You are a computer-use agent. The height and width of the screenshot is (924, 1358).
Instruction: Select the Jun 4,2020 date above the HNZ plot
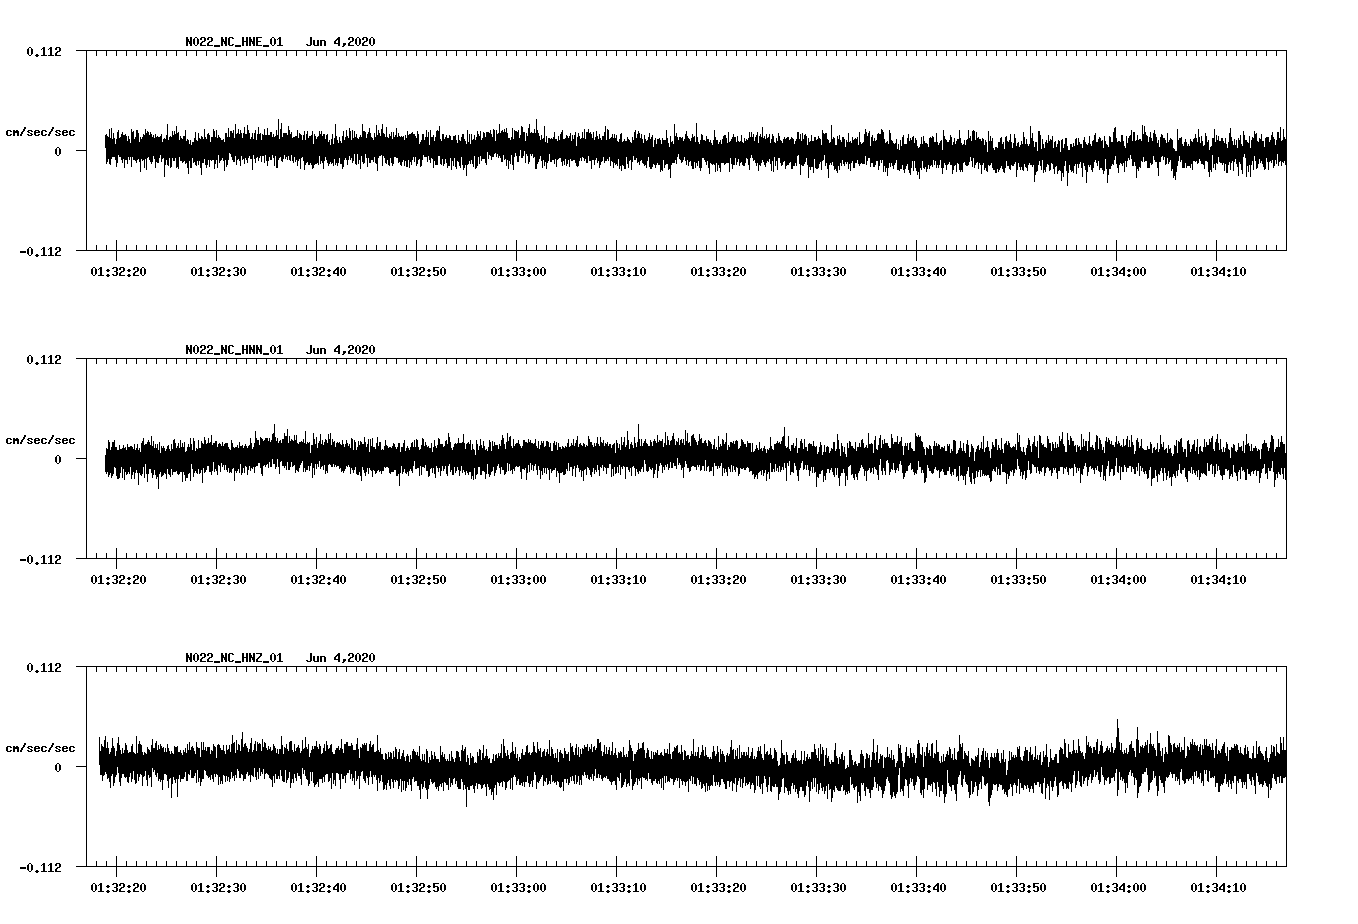pyautogui.click(x=341, y=658)
